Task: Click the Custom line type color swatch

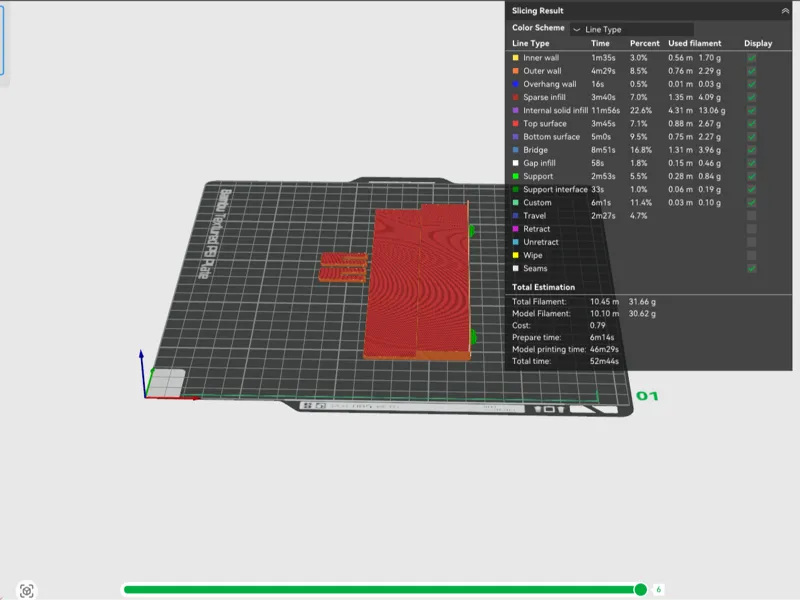Action: 515,203
